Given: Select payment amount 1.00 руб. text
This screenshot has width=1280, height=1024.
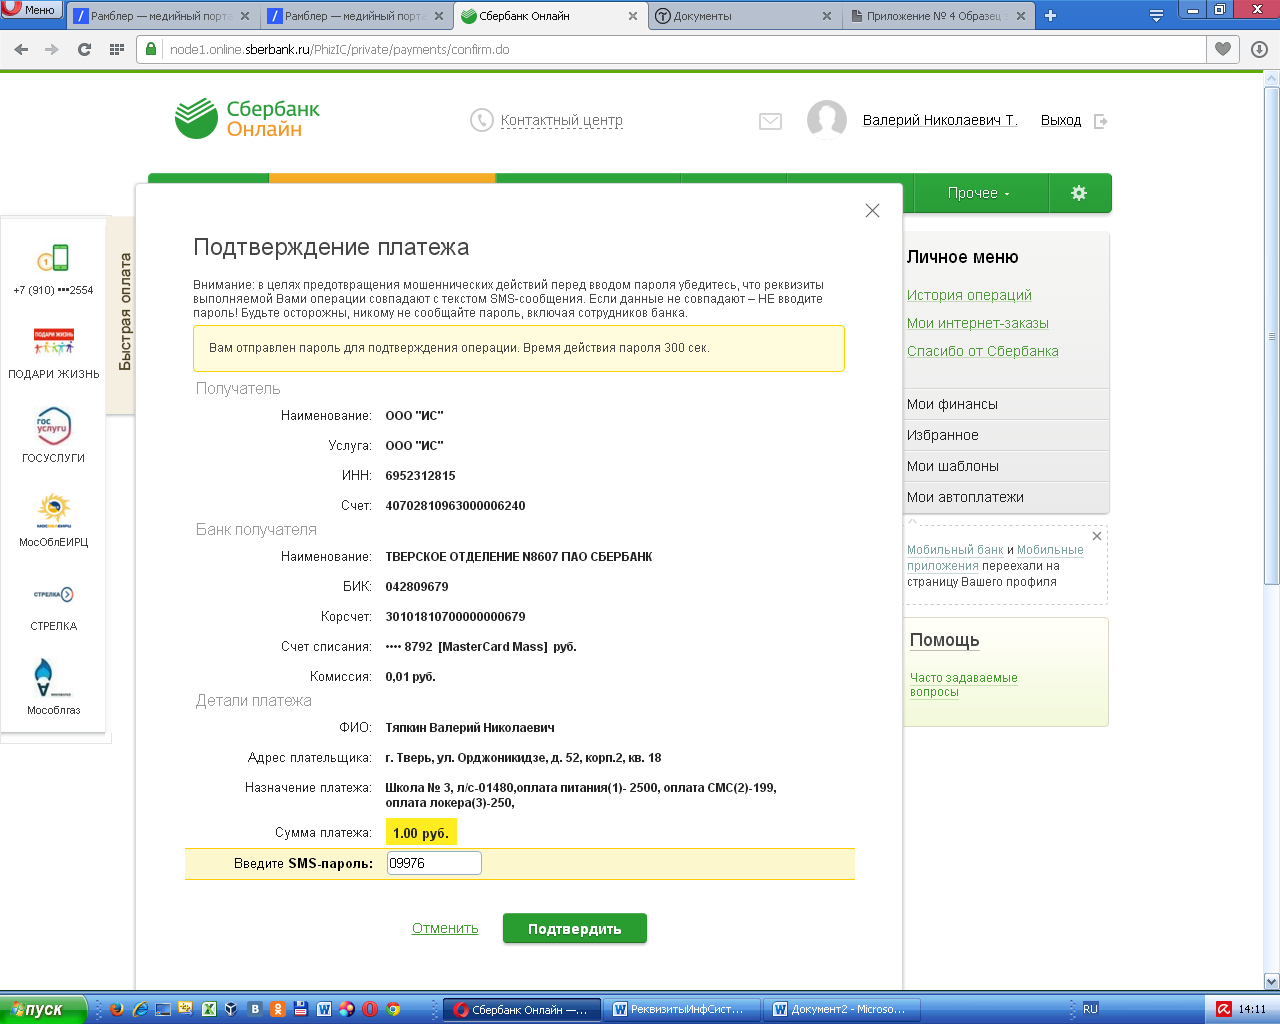Looking at the screenshot, I should (421, 833).
